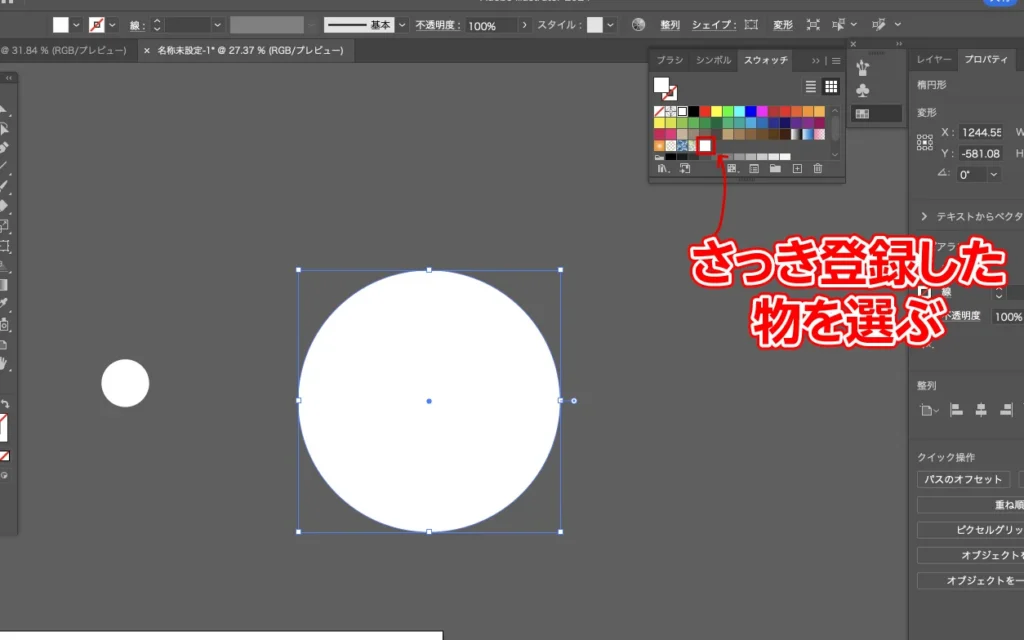The image size is (1024, 640).
Task: Switch to the レイヤー tab
Action: [x=933, y=60]
